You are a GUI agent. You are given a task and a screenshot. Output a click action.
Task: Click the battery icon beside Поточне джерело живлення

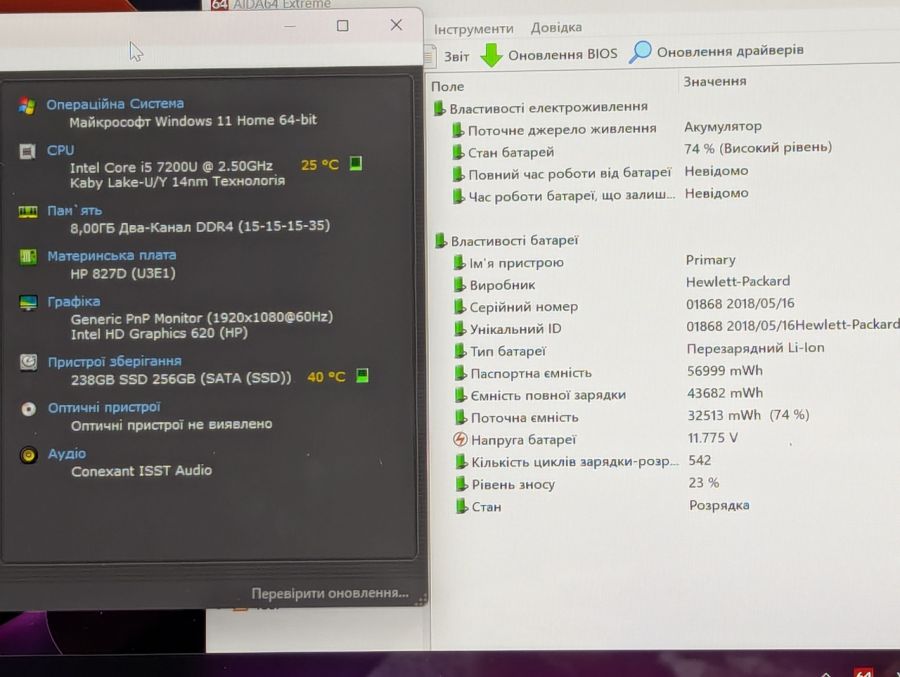click(x=457, y=130)
